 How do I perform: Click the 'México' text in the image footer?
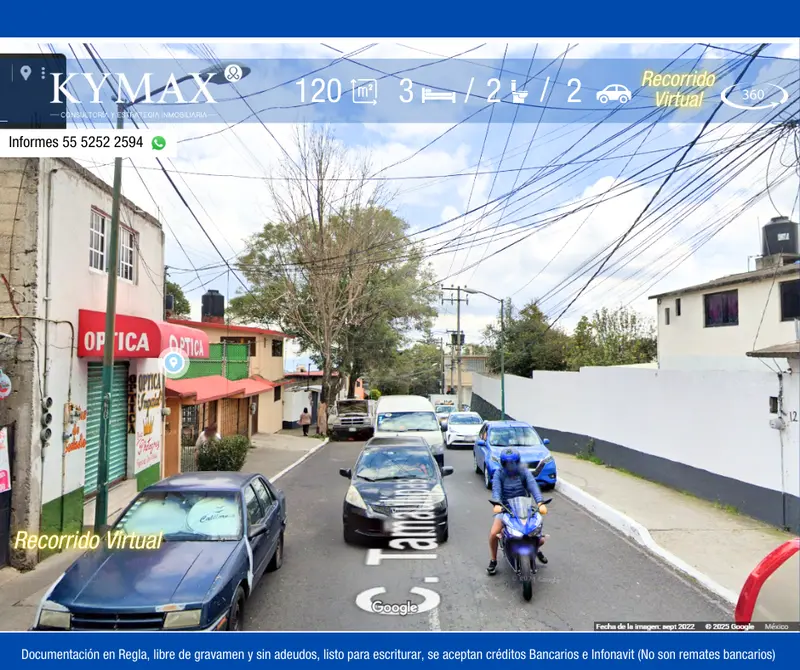pyautogui.click(x=776, y=627)
